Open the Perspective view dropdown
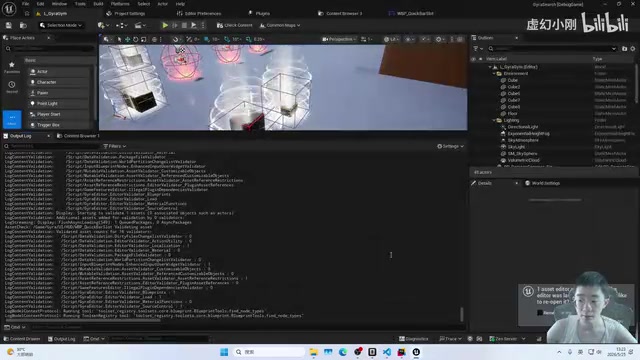 [x=338, y=39]
